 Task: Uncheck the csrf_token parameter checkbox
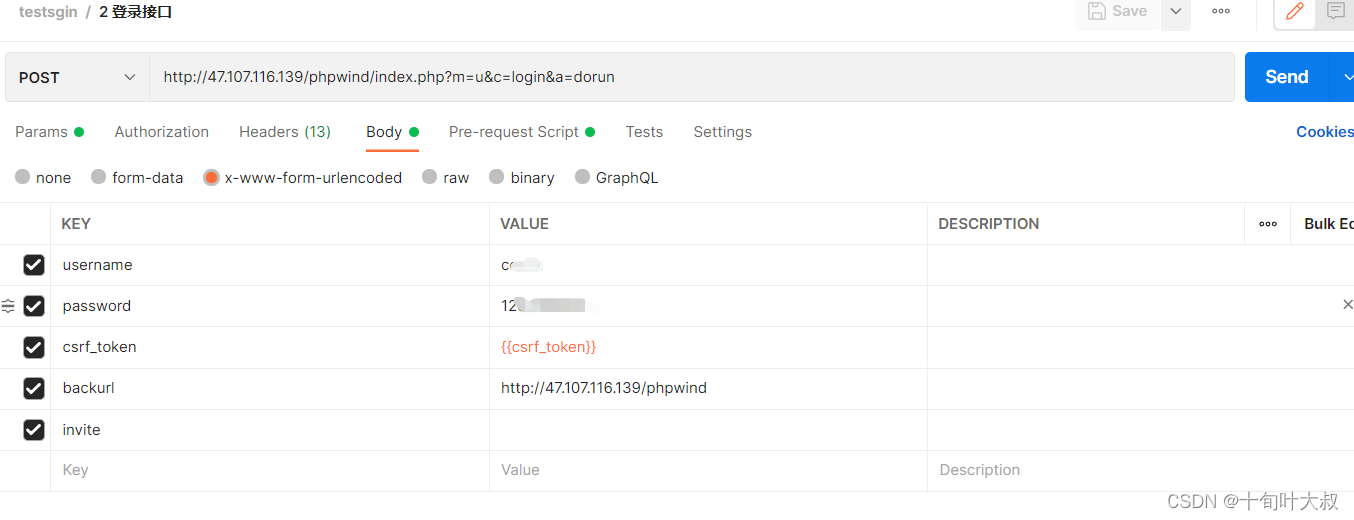[34, 347]
